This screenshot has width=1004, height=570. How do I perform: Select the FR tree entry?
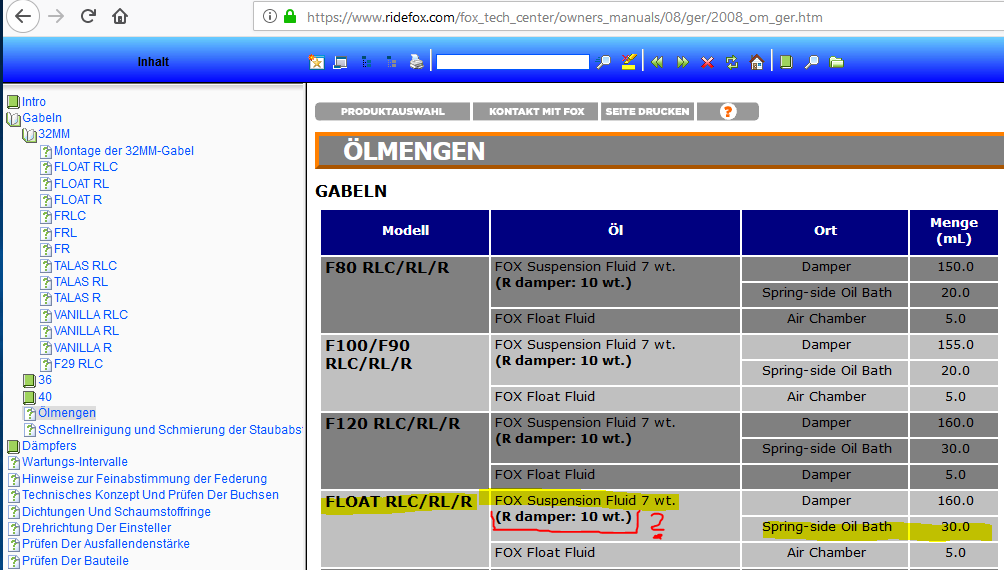pos(62,249)
